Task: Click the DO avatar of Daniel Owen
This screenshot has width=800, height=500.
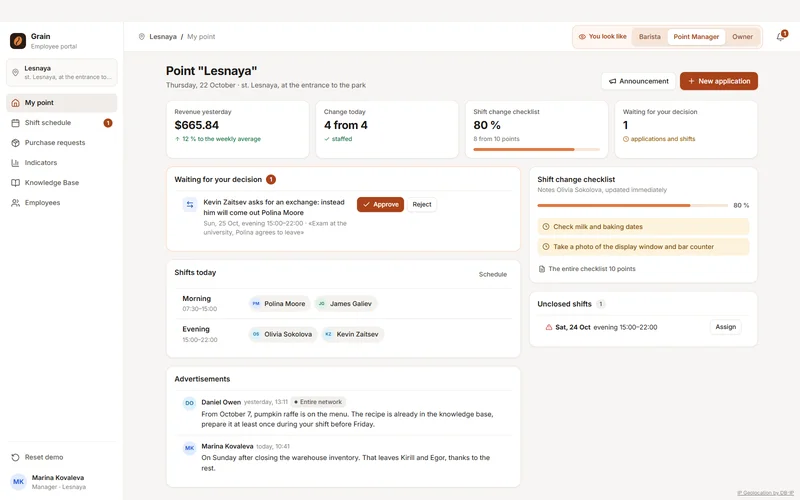Action: click(189, 403)
